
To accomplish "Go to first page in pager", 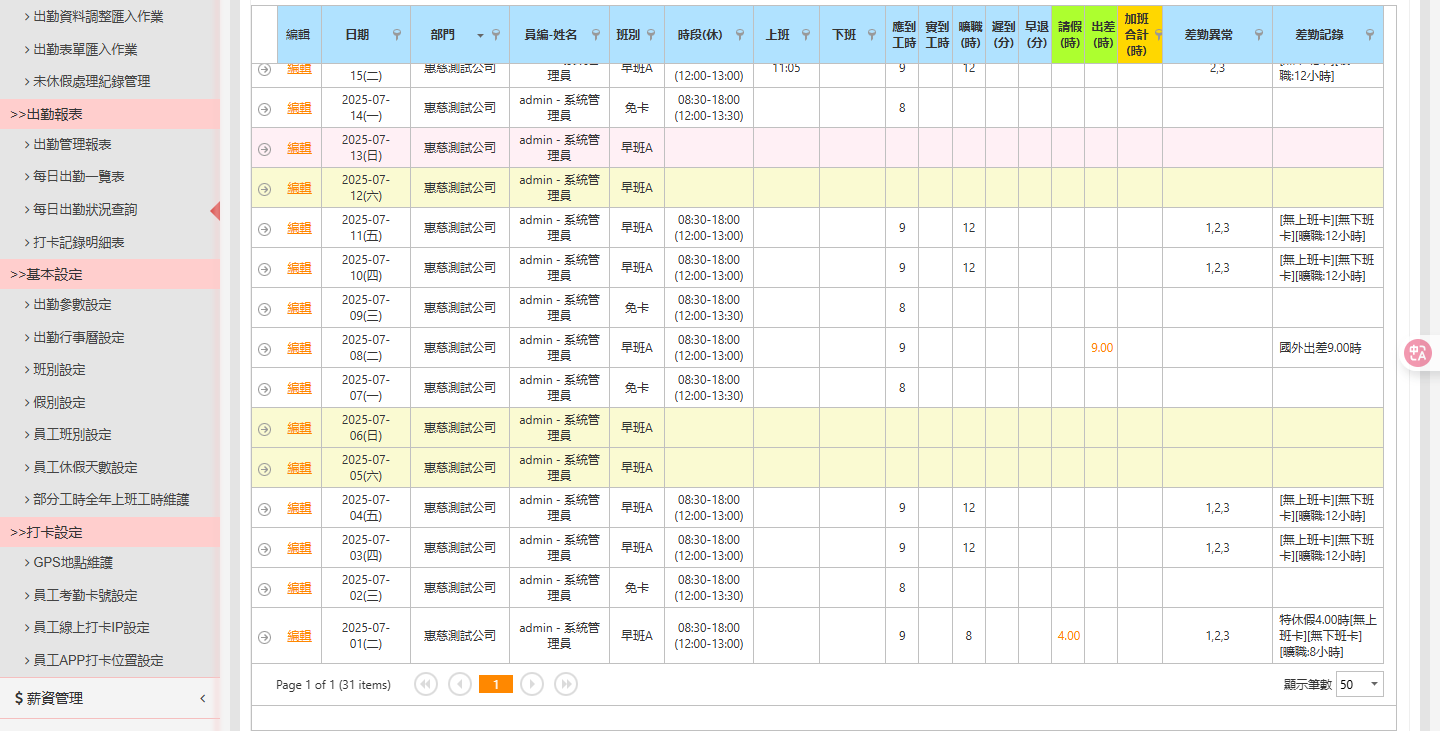I will pos(426,684).
